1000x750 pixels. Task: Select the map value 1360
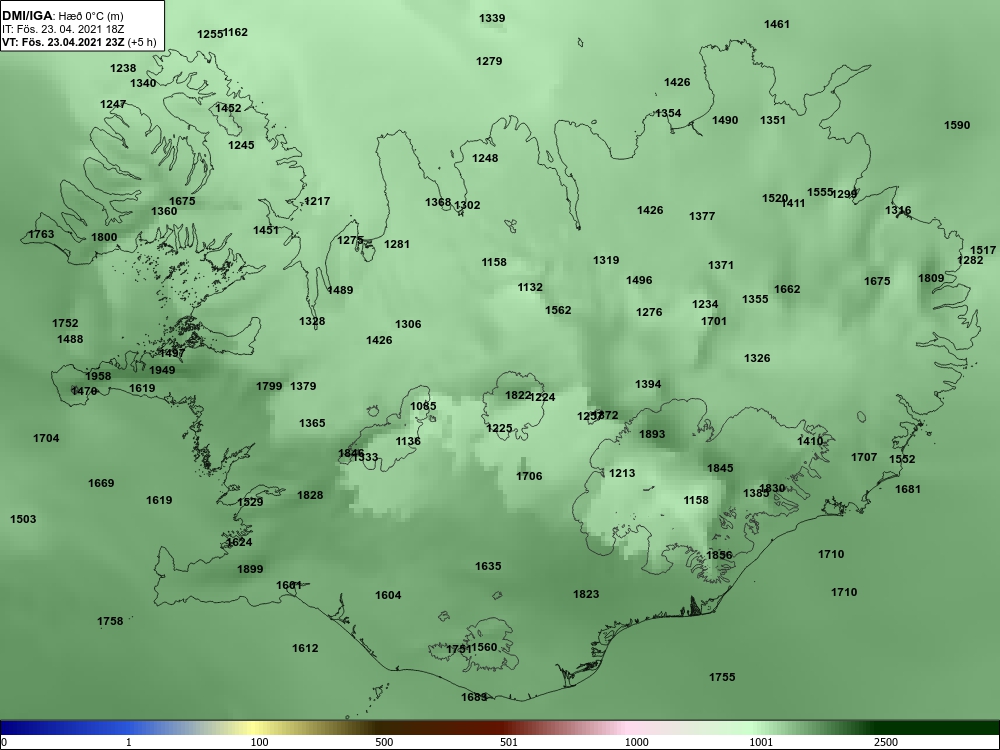[x=164, y=212]
